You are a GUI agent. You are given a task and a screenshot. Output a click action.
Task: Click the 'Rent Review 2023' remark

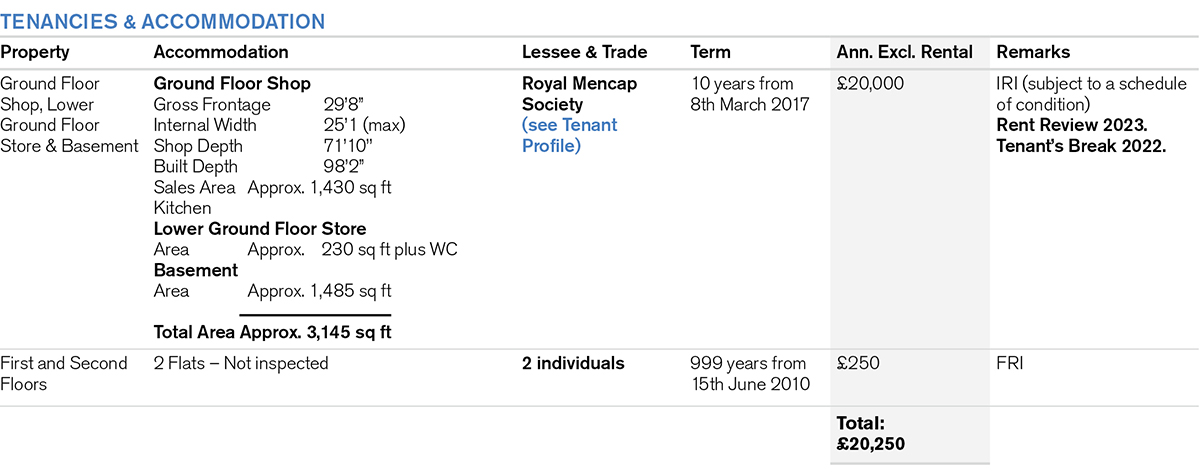(1070, 125)
